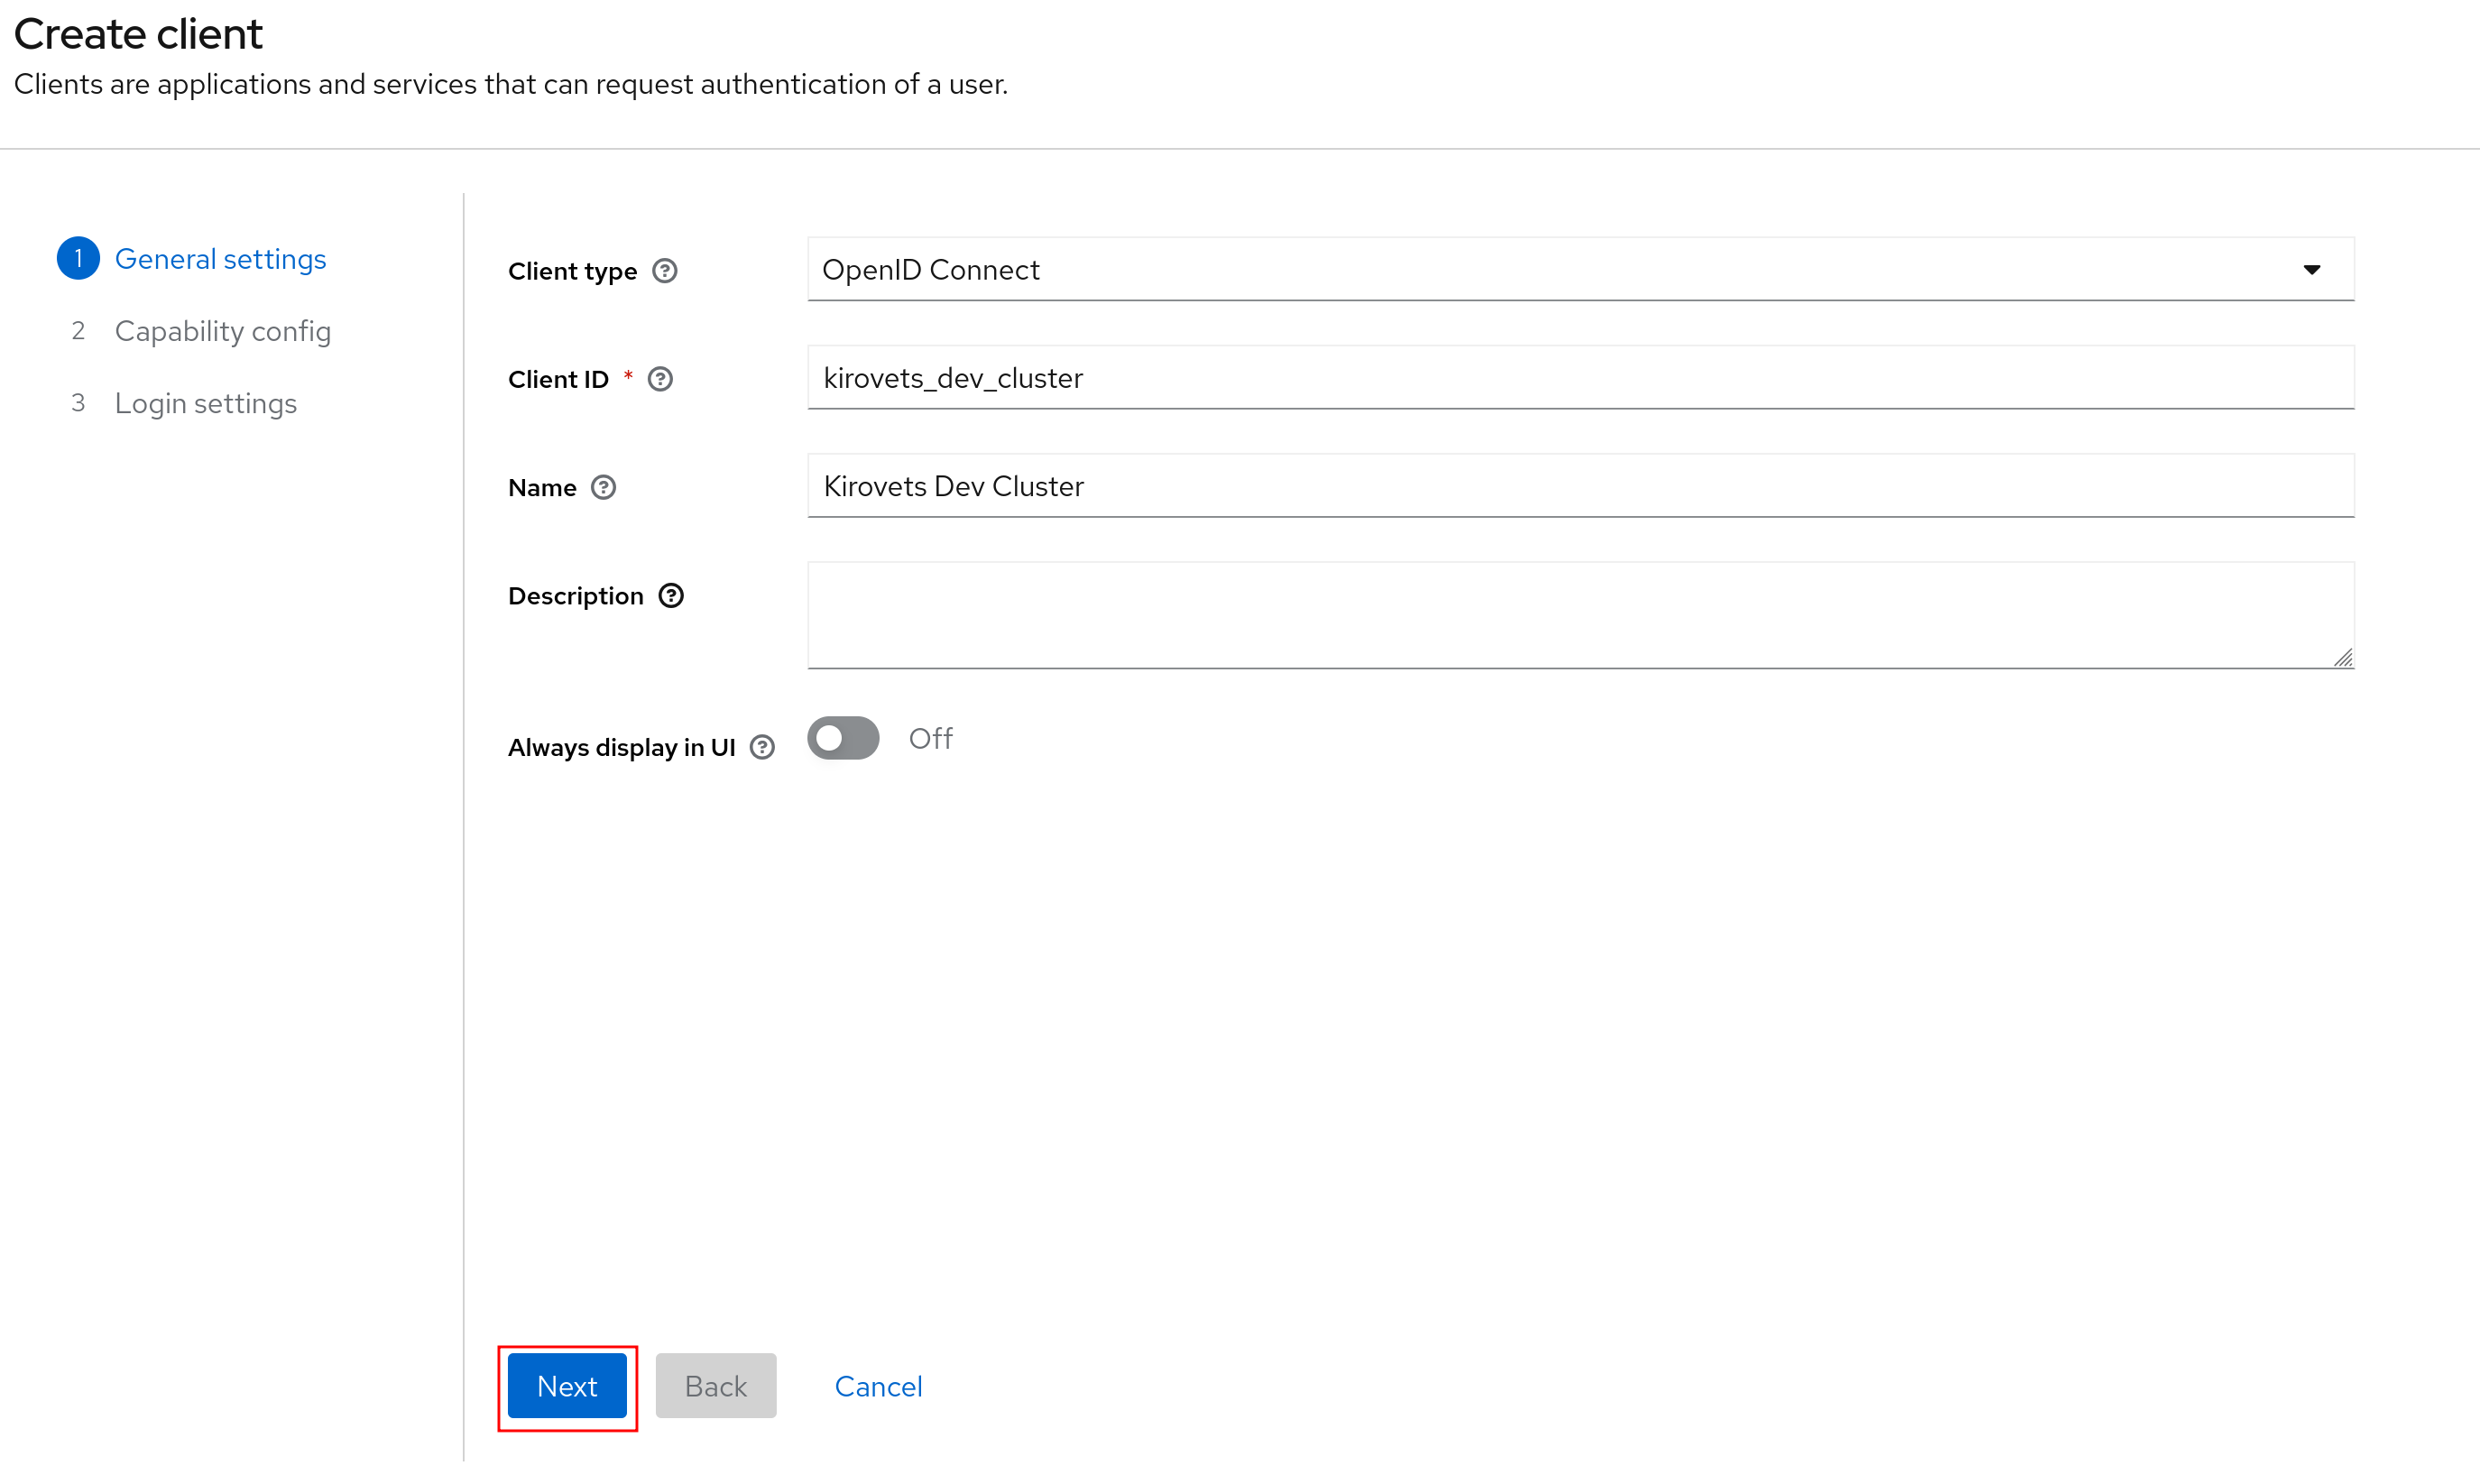Click the Description textarea
2480x1484 pixels.
tap(1580, 615)
